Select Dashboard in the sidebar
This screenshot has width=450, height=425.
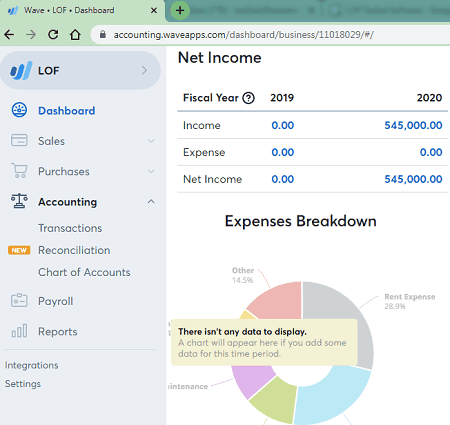(66, 111)
